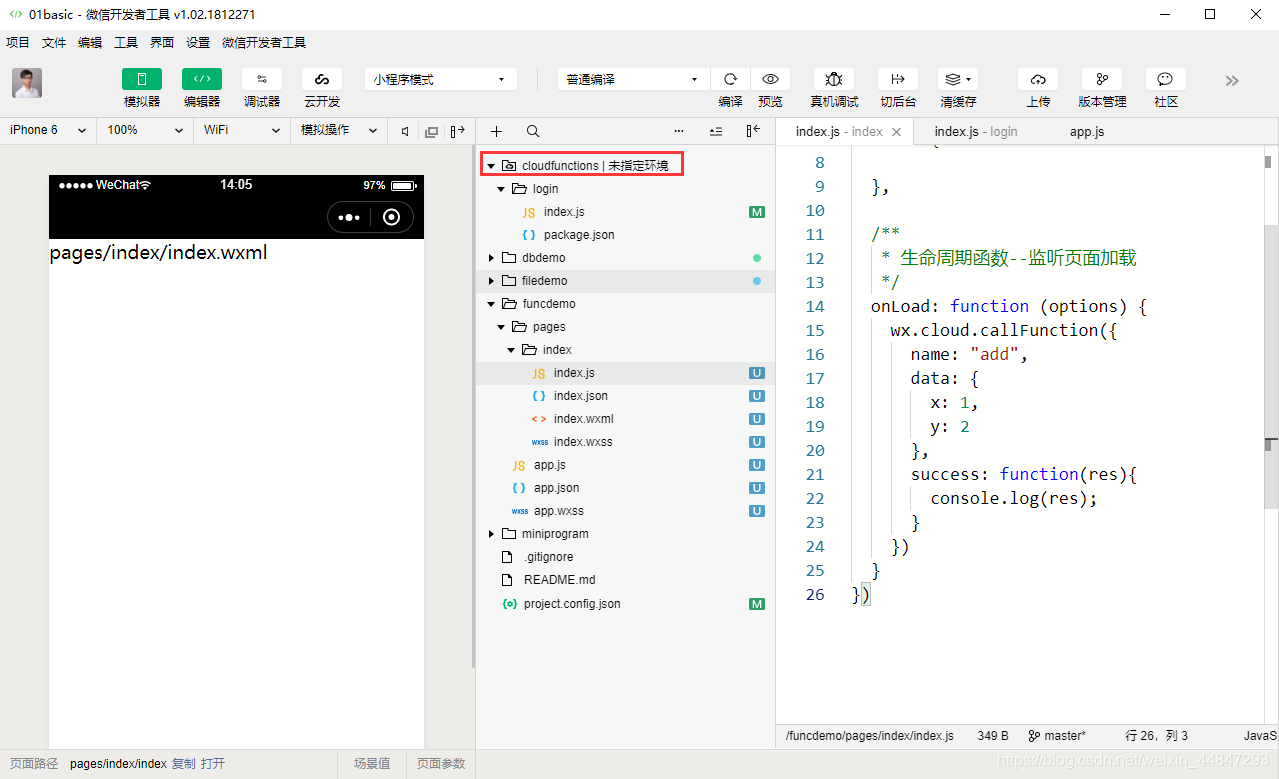Open Cloud Development (云开发) console

pos(322,79)
